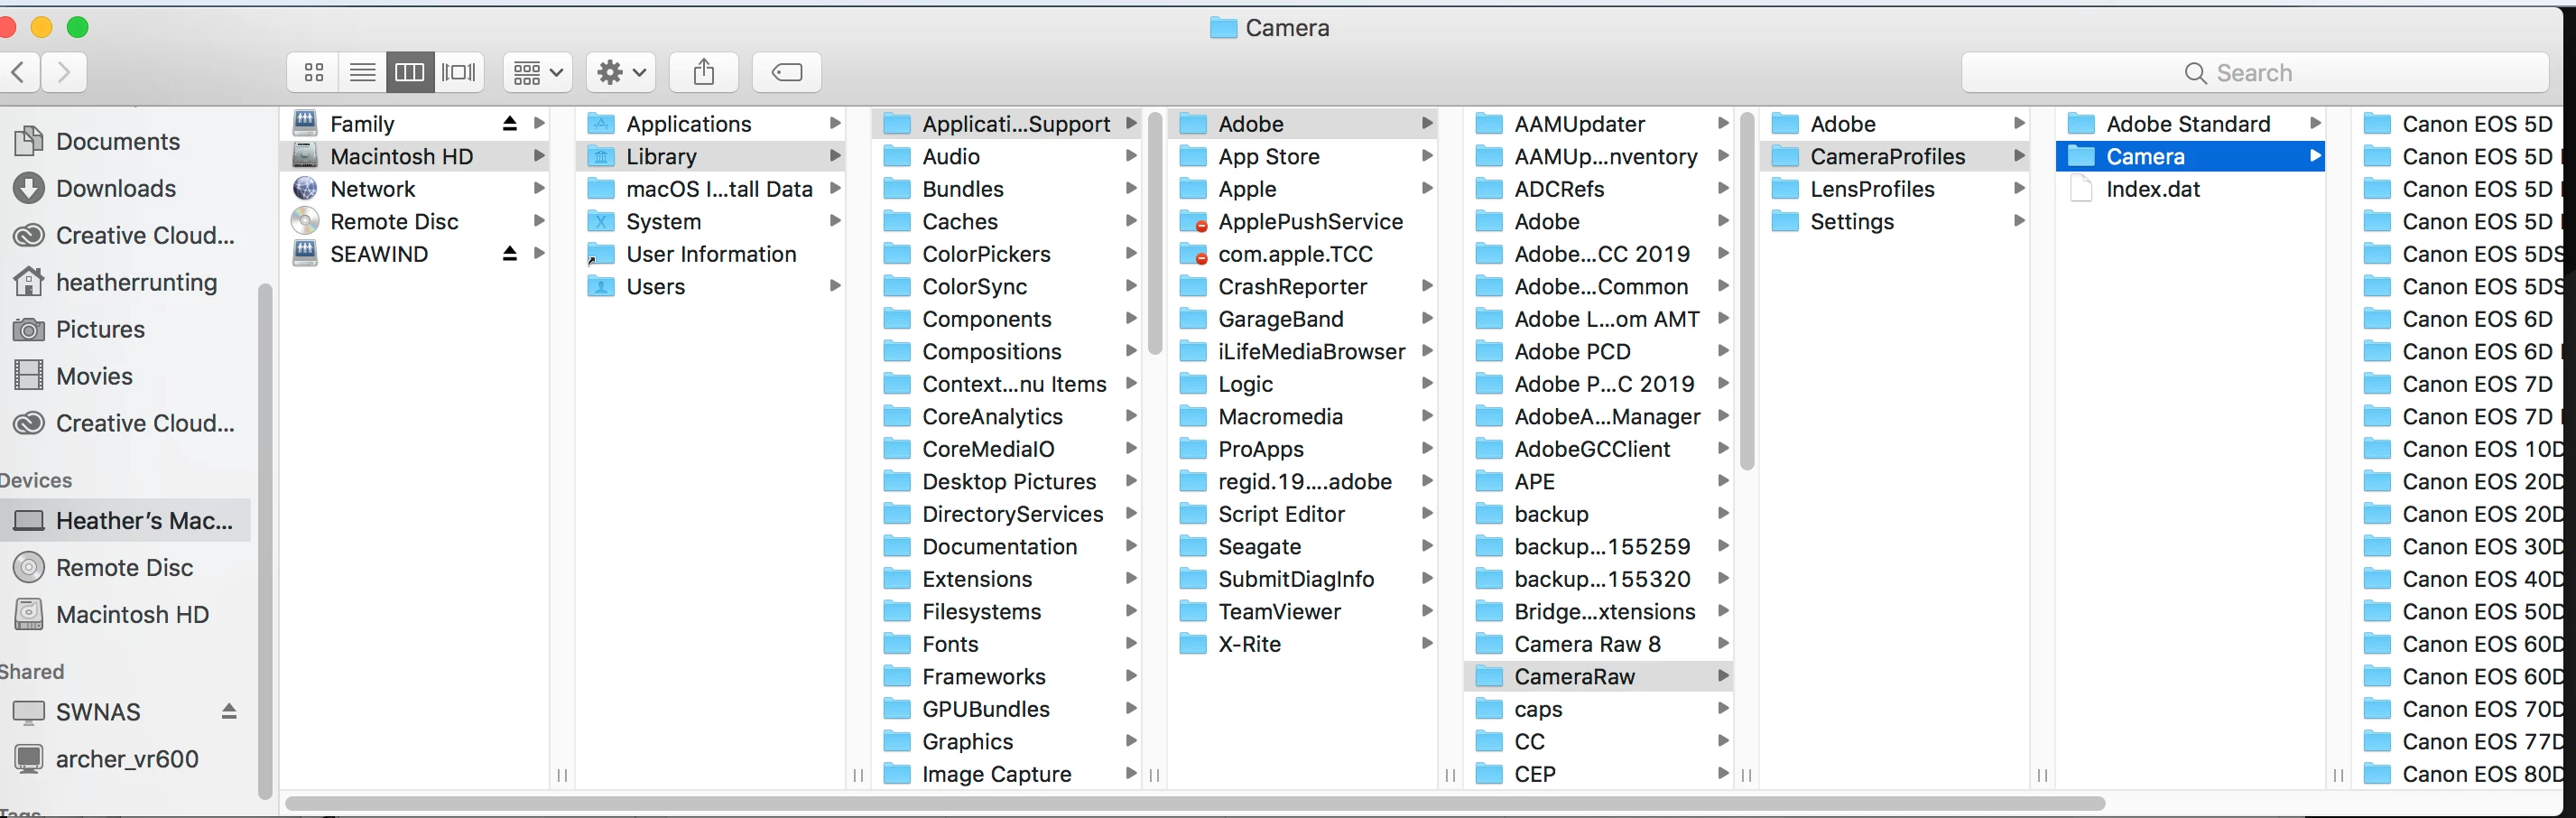Click the Share button in toolbar
Image resolution: width=2576 pixels, height=818 pixels.
click(x=704, y=72)
